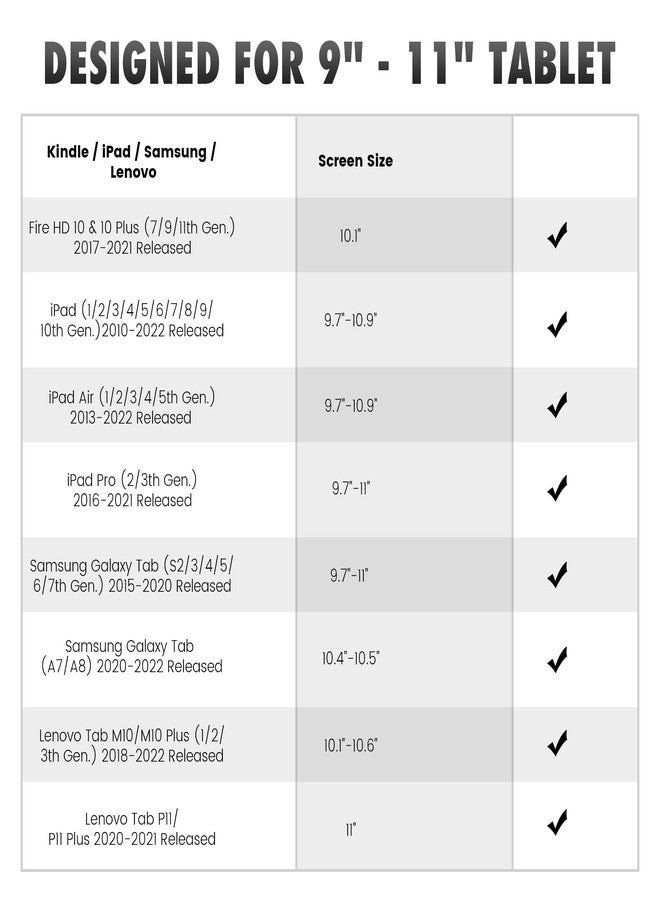Viewport: 660px width, 900px height.
Task: Select the checkmark in the iPad Air row
Action: 557,405
